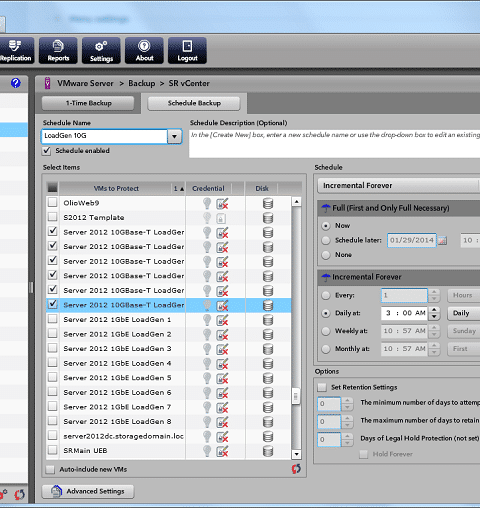480x508 pixels.
Task: Click the VM list scrollbar thumb
Action: (x=296, y=396)
